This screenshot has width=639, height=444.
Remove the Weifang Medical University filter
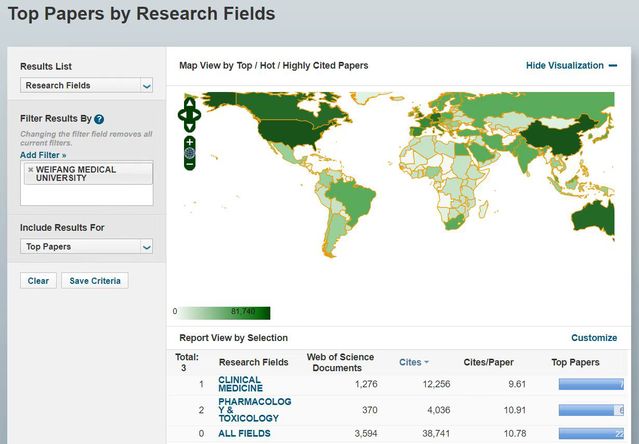30,170
